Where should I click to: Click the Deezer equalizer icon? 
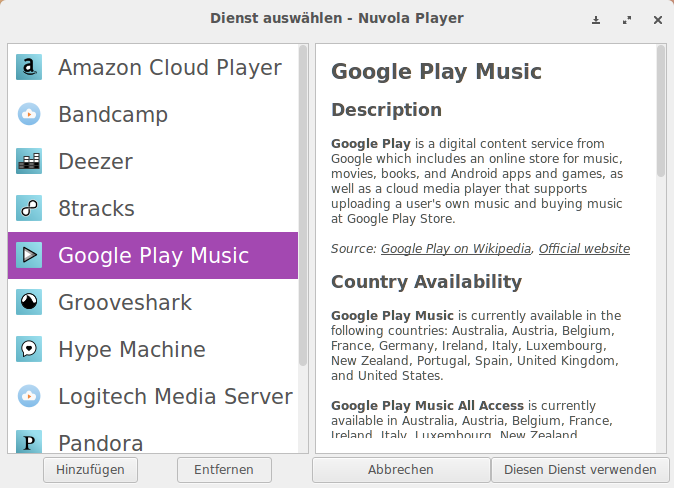click(x=29, y=162)
